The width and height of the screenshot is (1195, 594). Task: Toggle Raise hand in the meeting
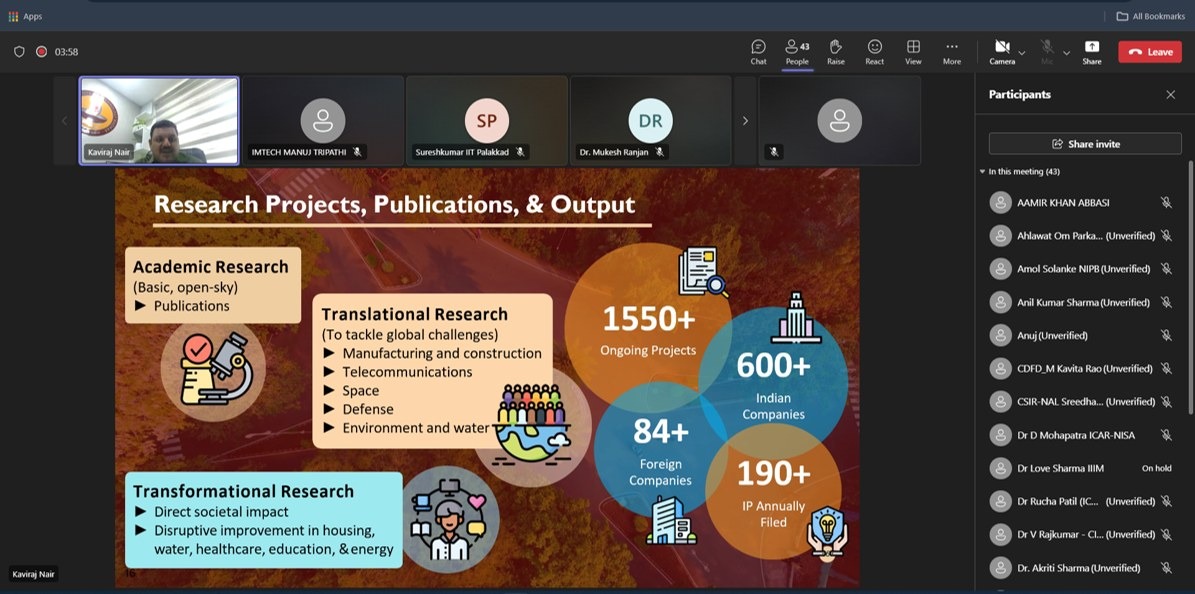click(835, 52)
